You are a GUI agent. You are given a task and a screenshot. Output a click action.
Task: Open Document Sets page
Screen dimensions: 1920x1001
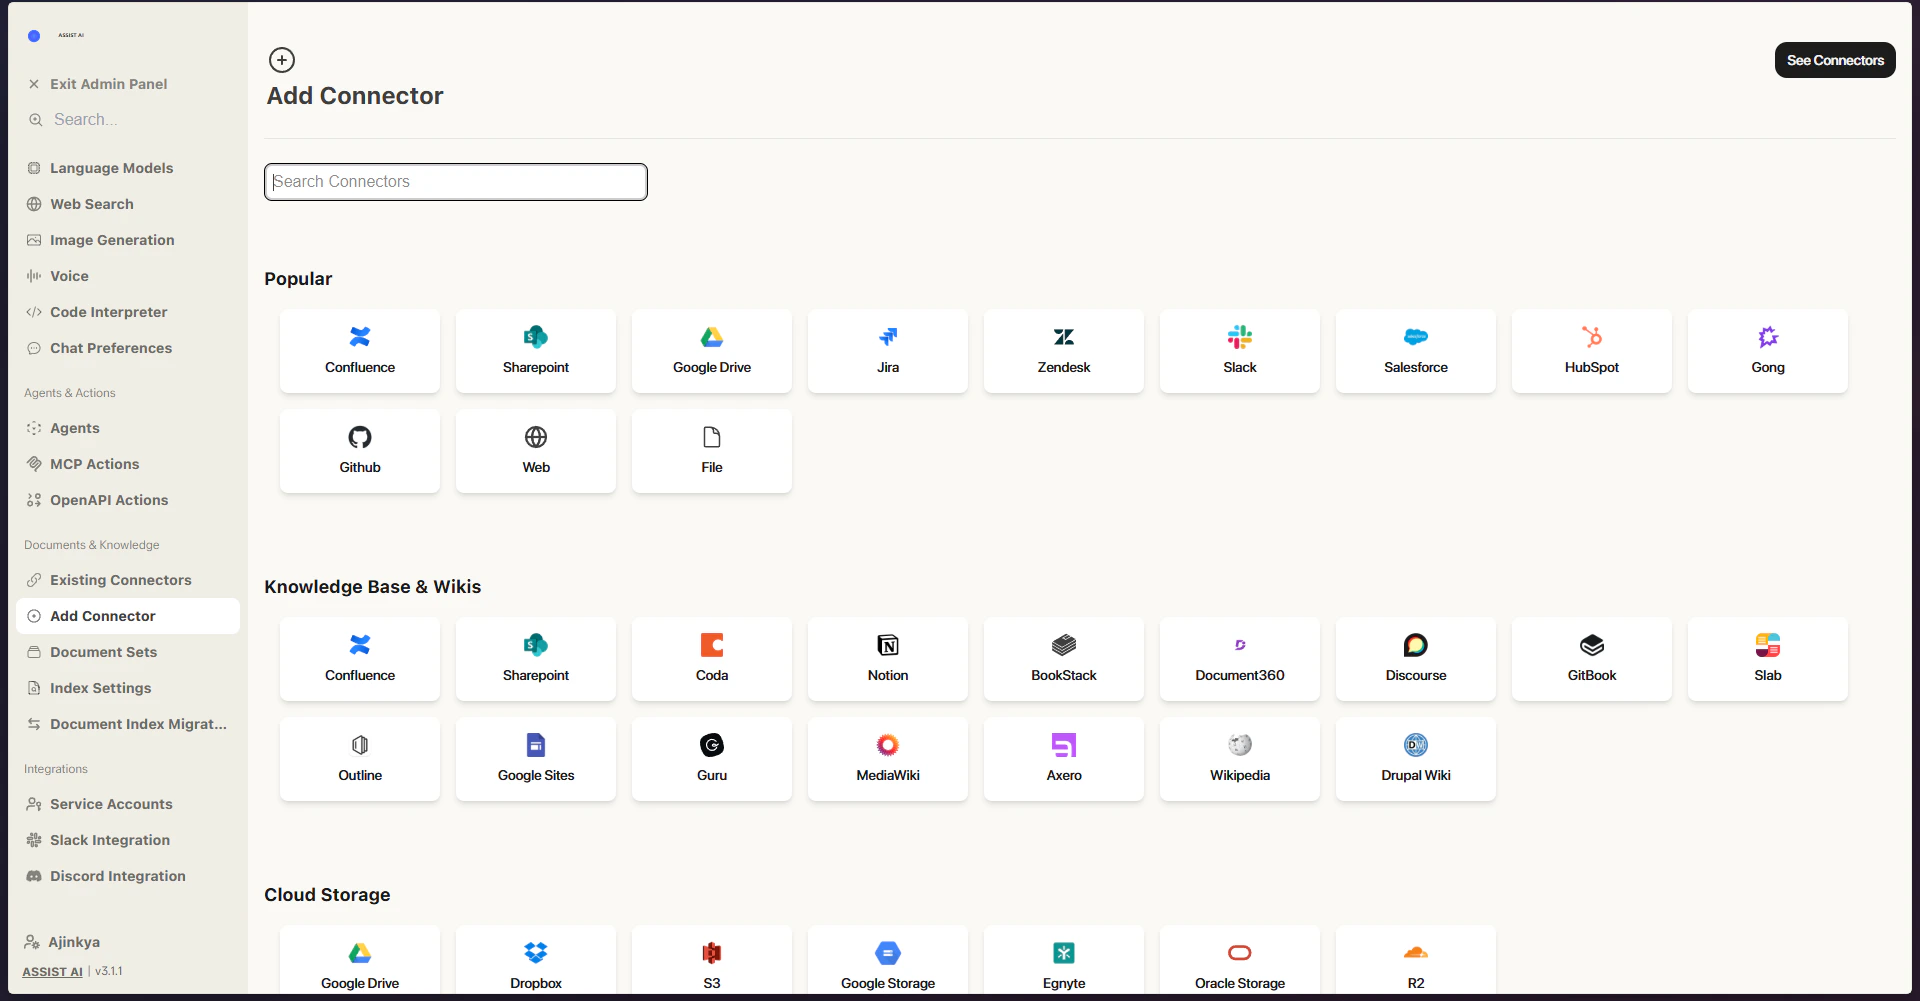point(128,652)
